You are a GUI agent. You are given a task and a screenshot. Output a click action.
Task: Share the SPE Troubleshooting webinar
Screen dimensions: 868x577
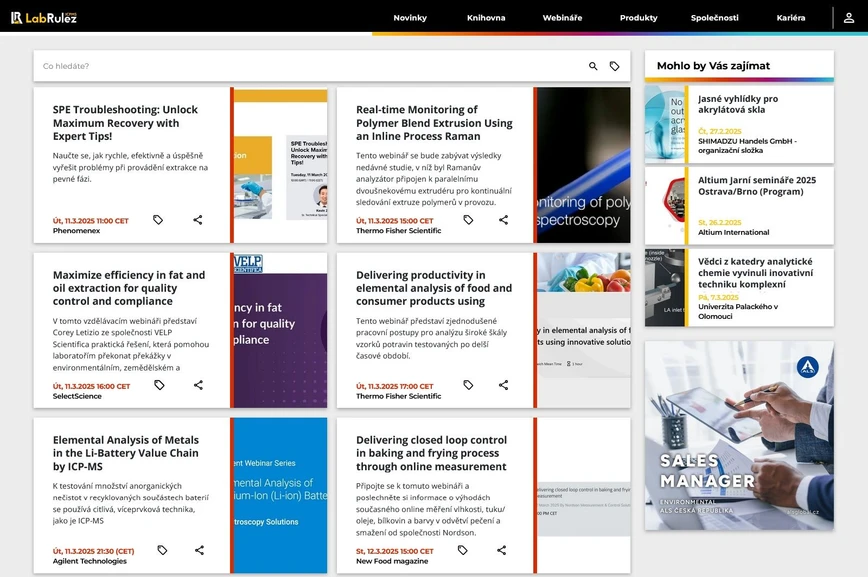pyautogui.click(x=198, y=220)
